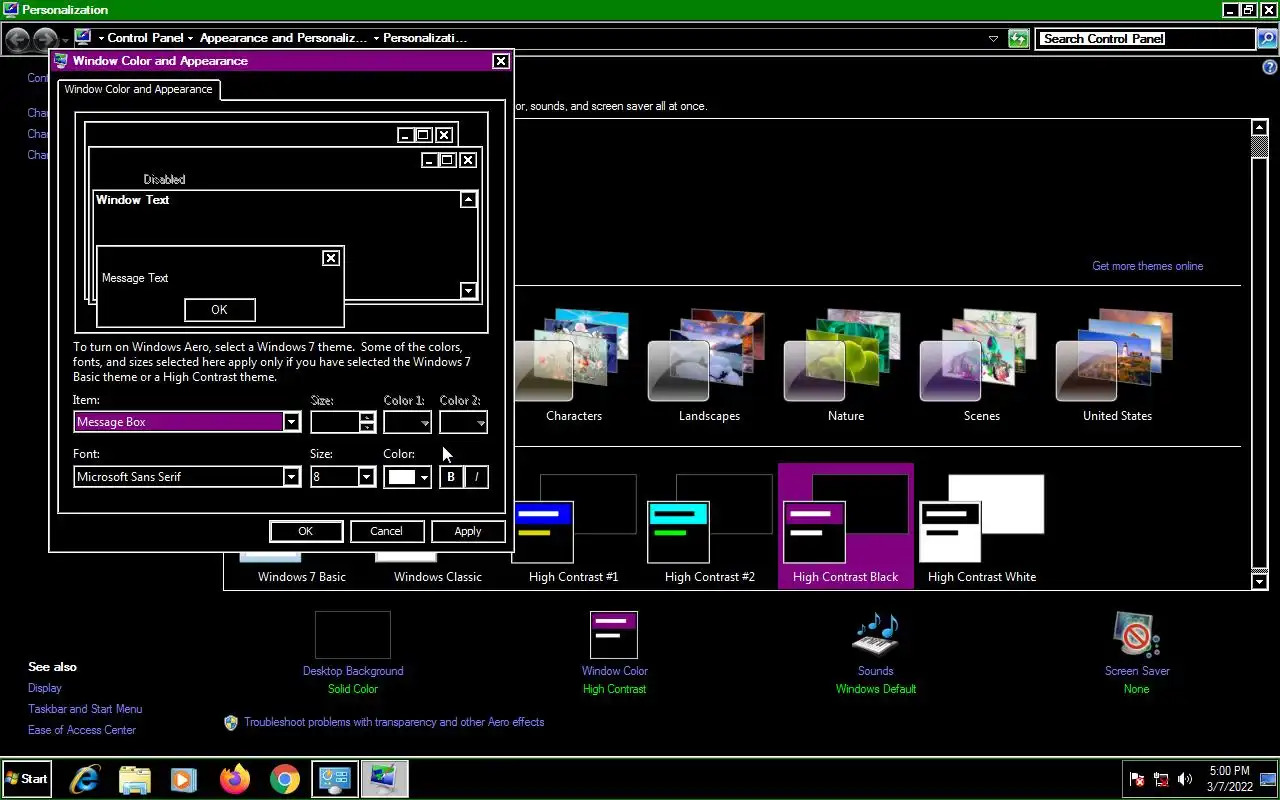The height and width of the screenshot is (800, 1280).
Task: Click the Start button
Action: 27,779
